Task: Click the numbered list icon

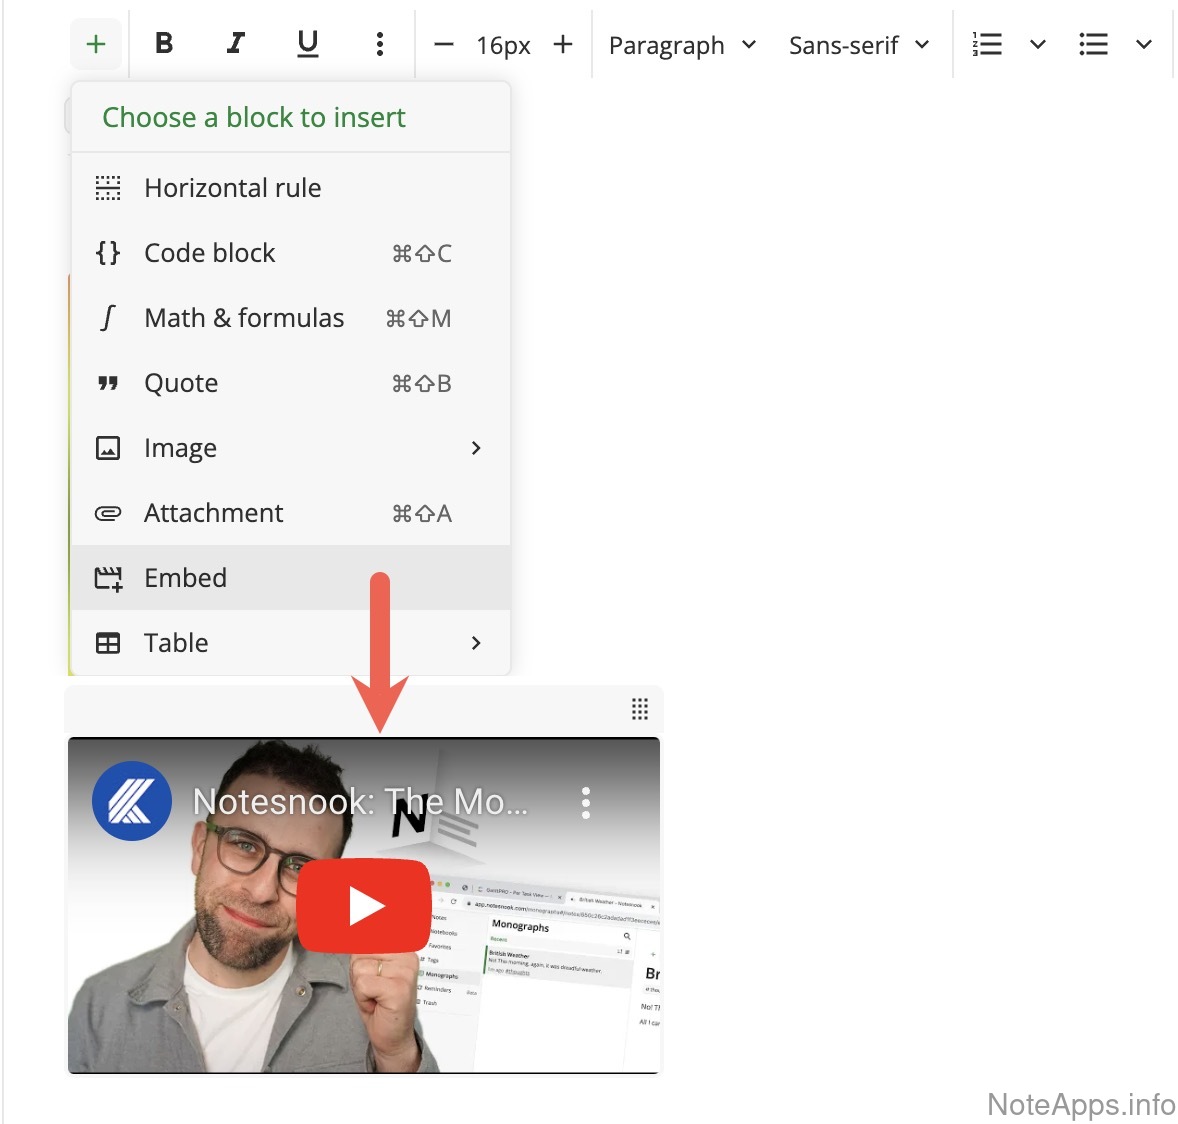Action: click(987, 44)
